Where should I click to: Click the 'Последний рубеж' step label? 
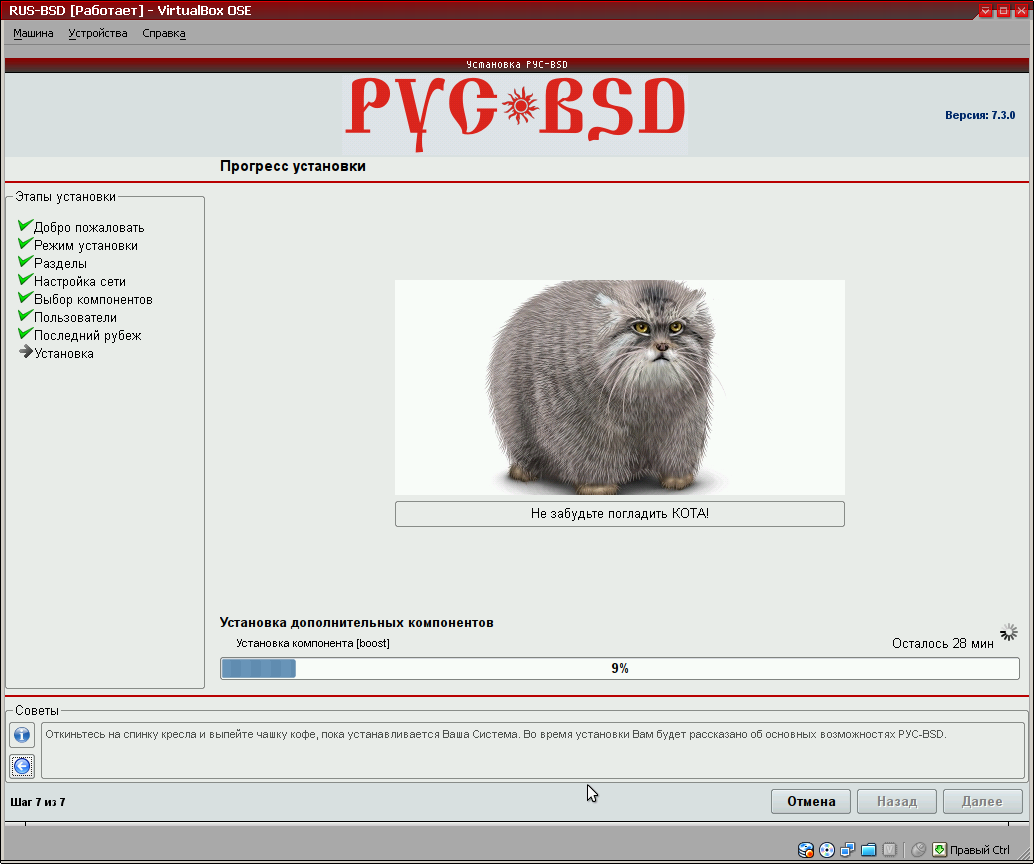tap(88, 335)
